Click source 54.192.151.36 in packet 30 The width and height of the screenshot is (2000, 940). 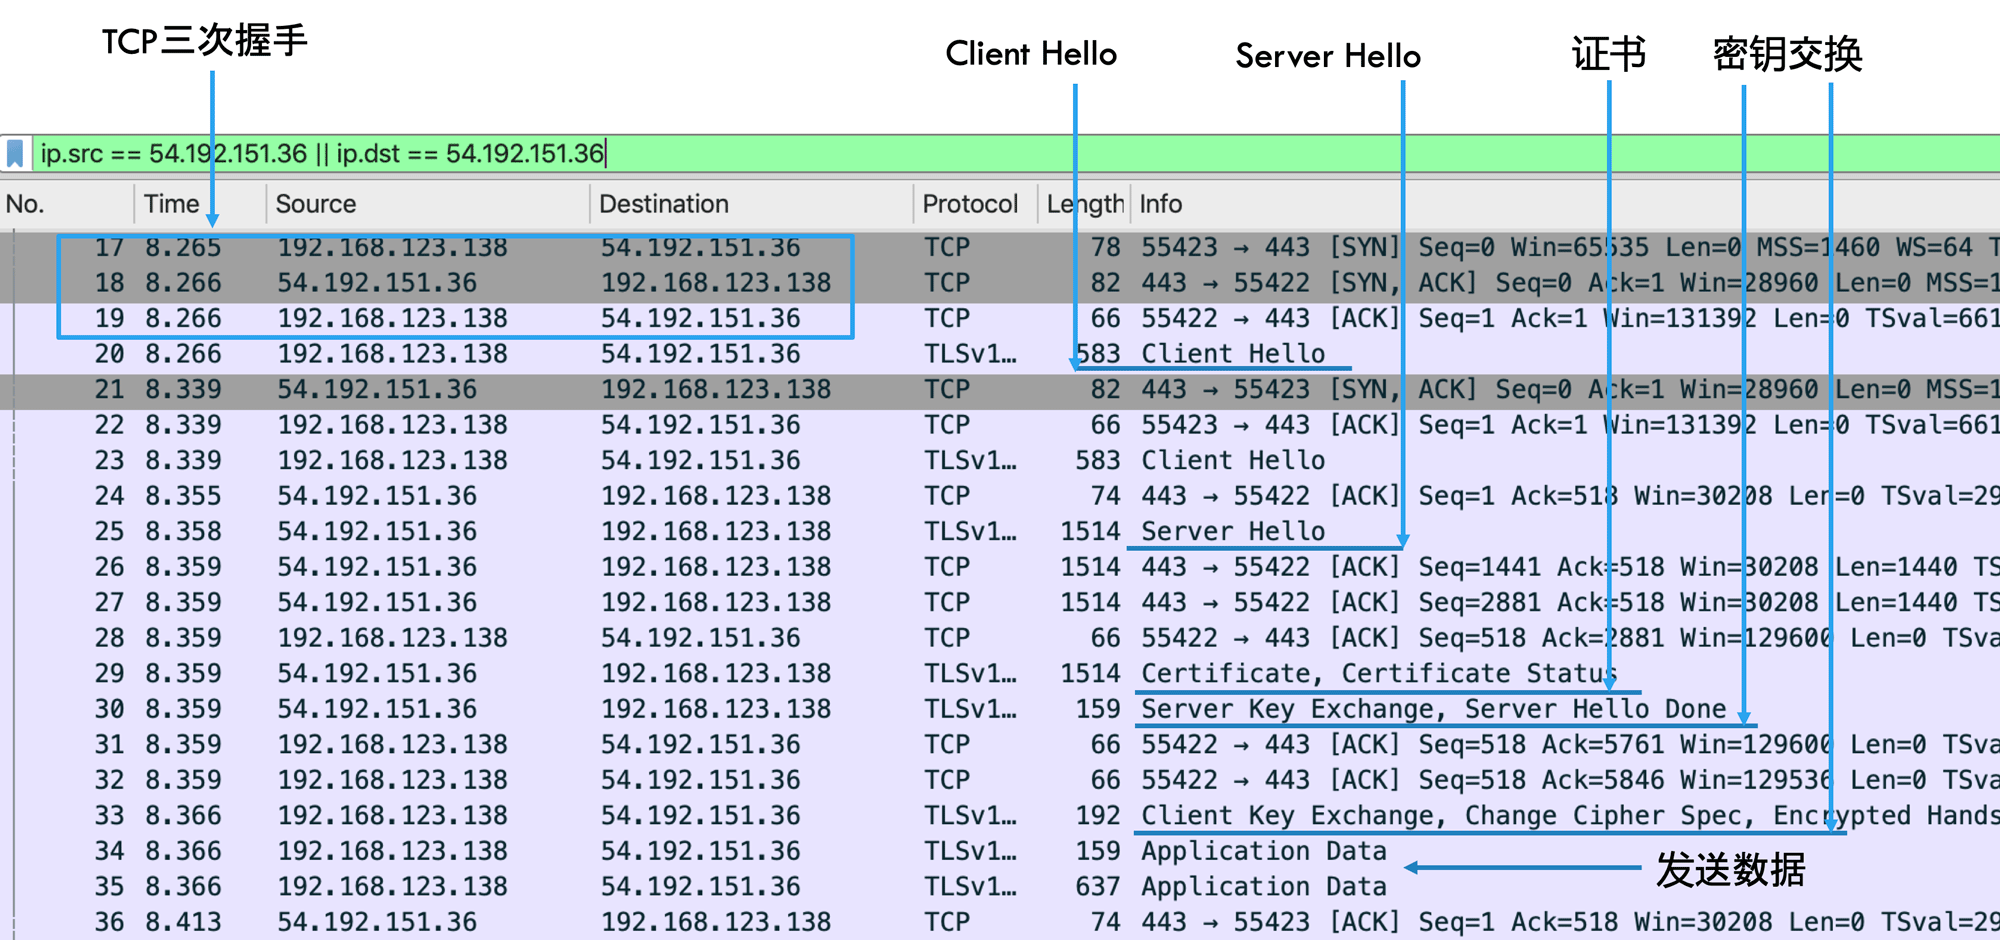[x=377, y=709]
